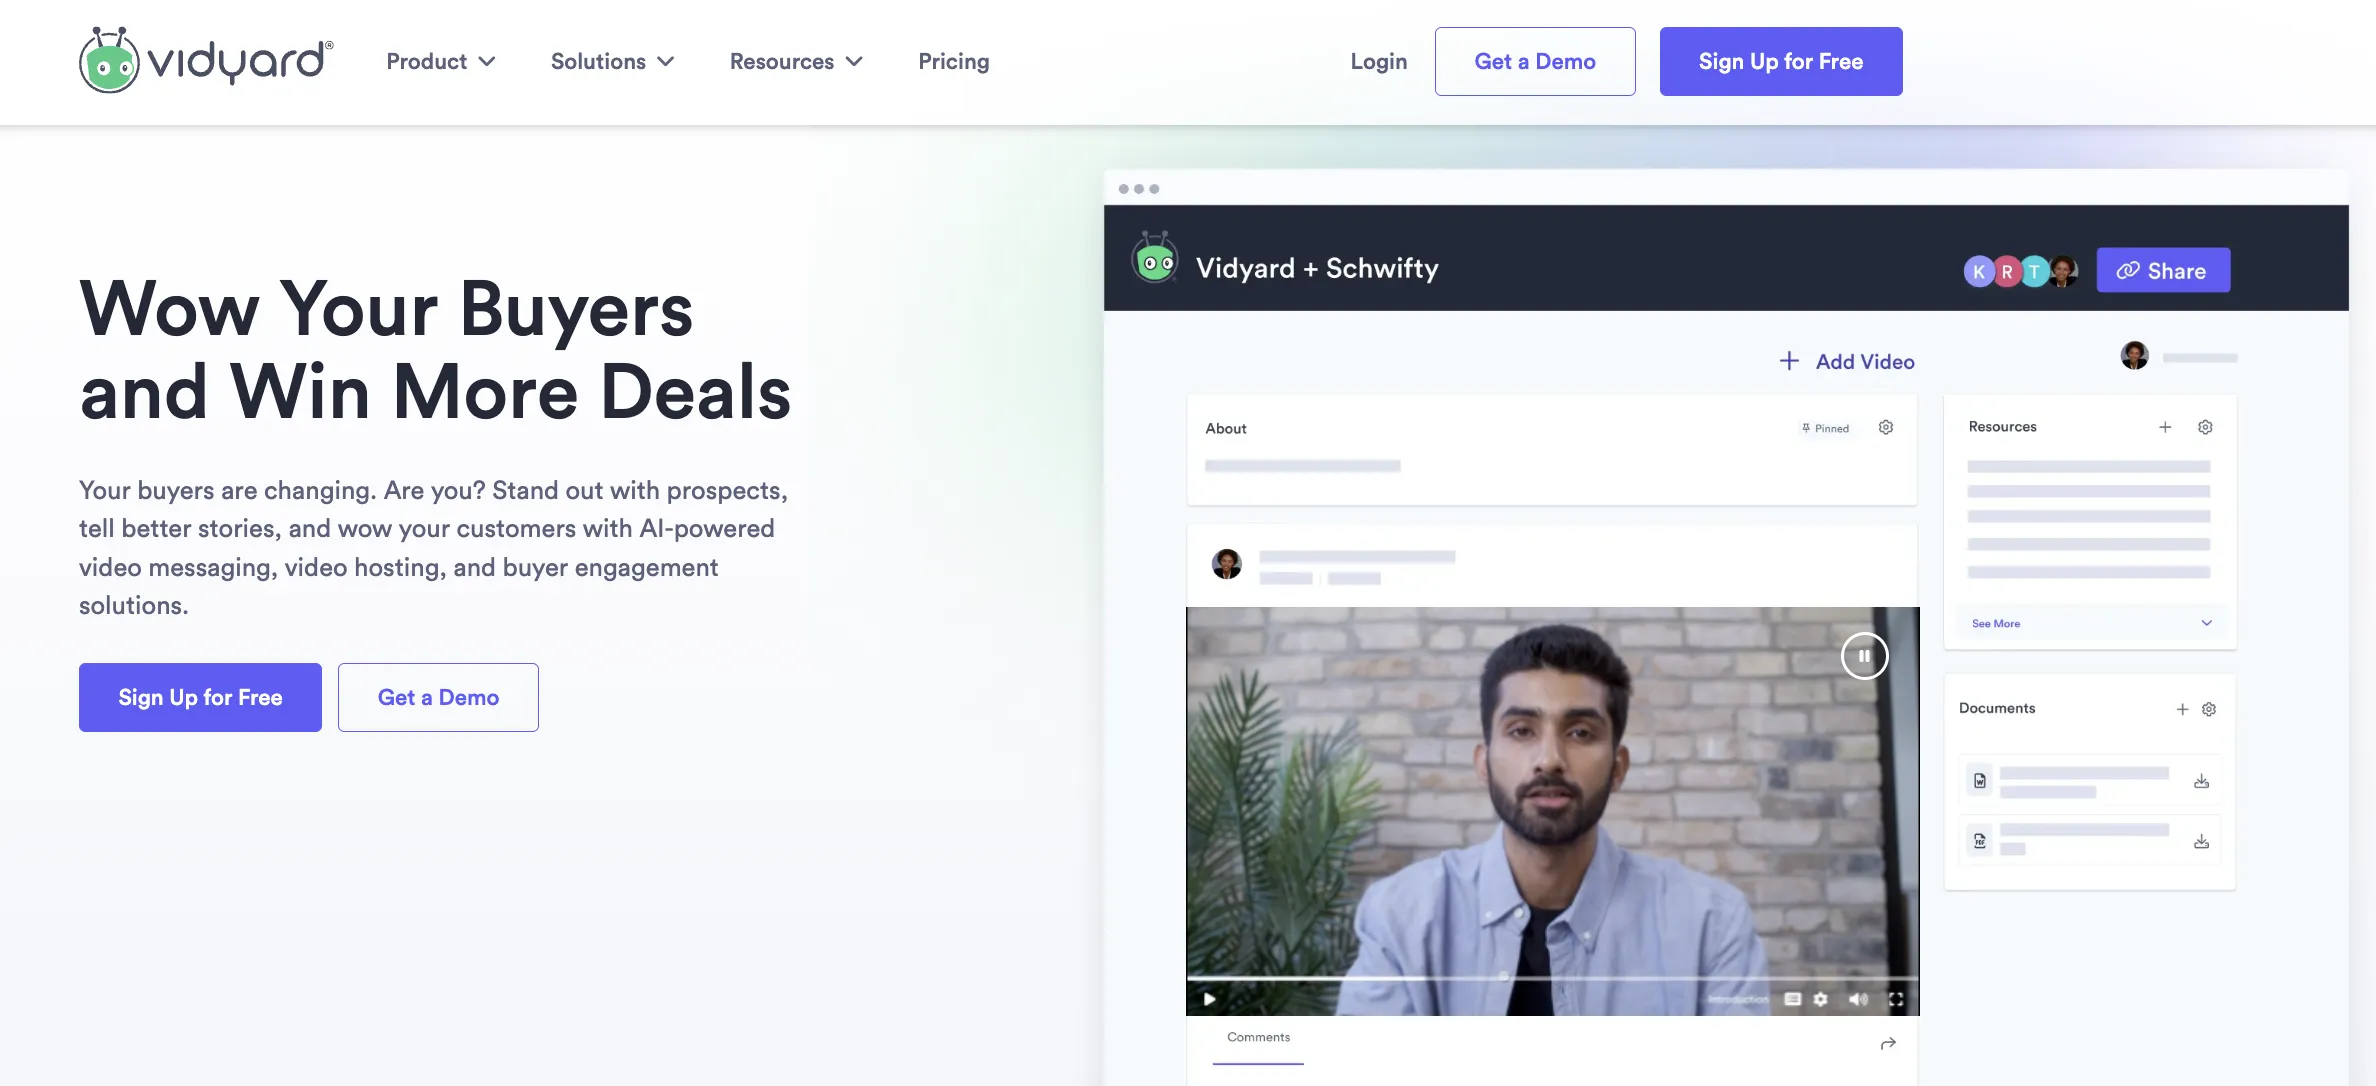Click the Login link
The height and width of the screenshot is (1086, 2376).
pos(1378,61)
